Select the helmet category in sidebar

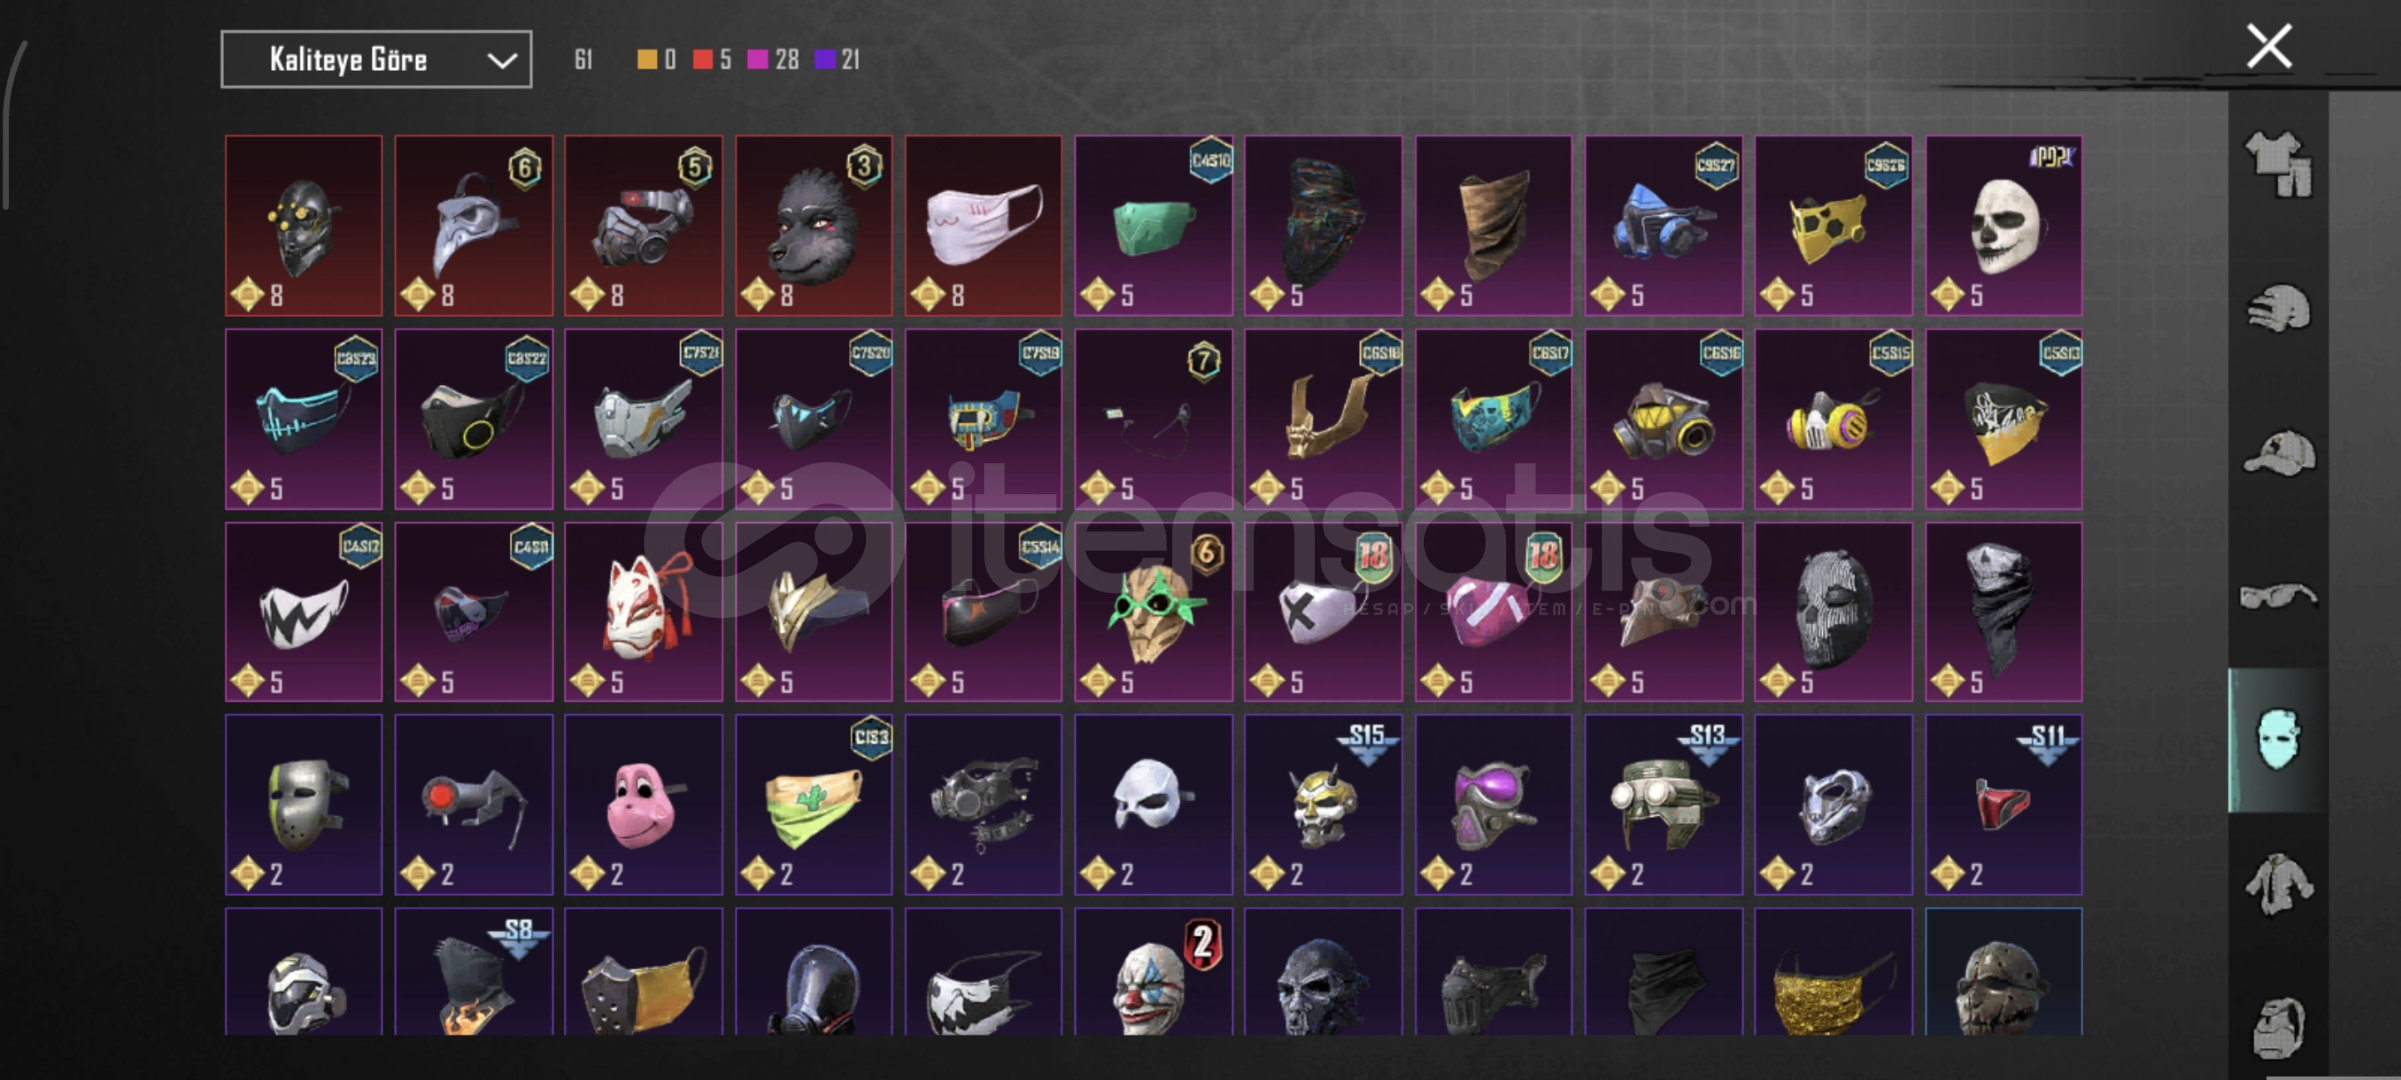click(x=2279, y=308)
